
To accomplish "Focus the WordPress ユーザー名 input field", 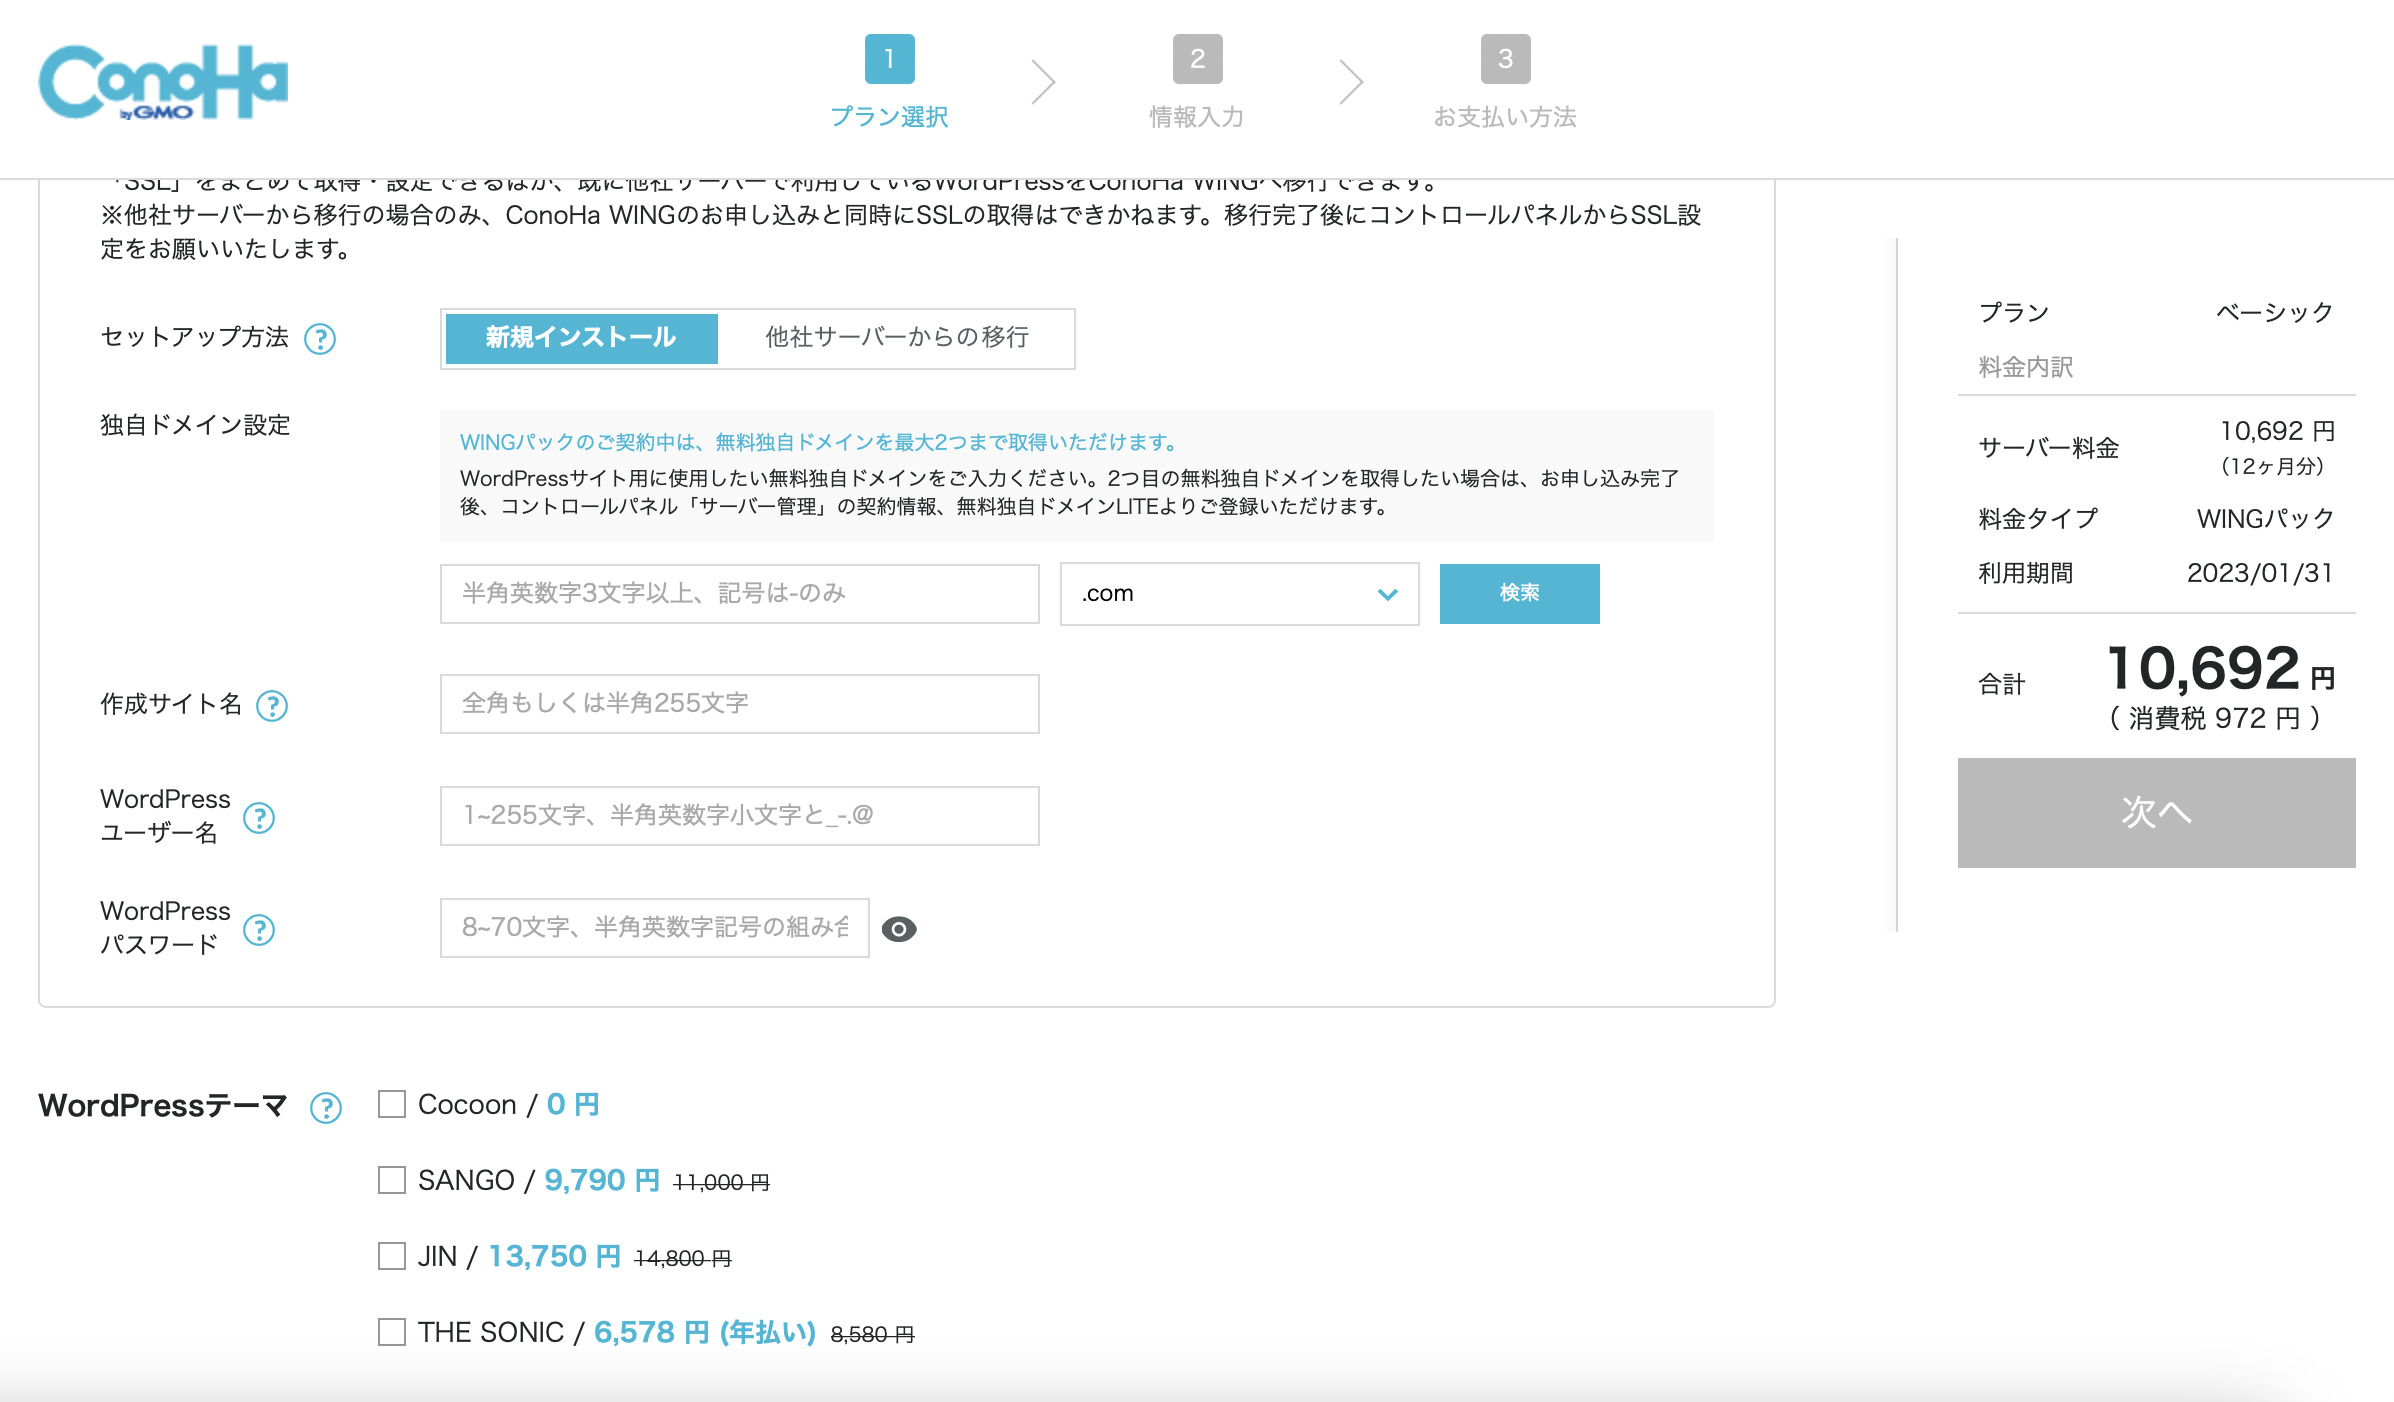I will pos(740,816).
